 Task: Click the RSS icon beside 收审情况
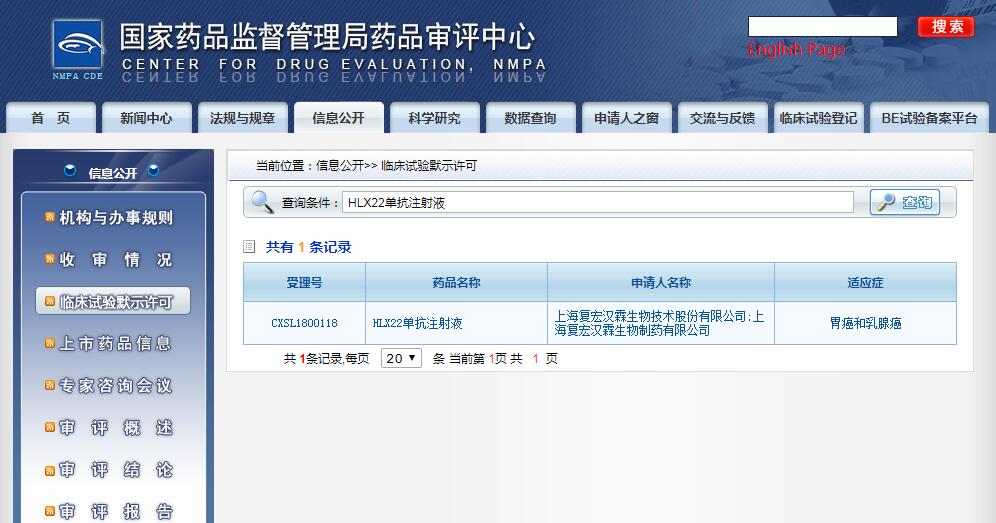tap(50, 260)
